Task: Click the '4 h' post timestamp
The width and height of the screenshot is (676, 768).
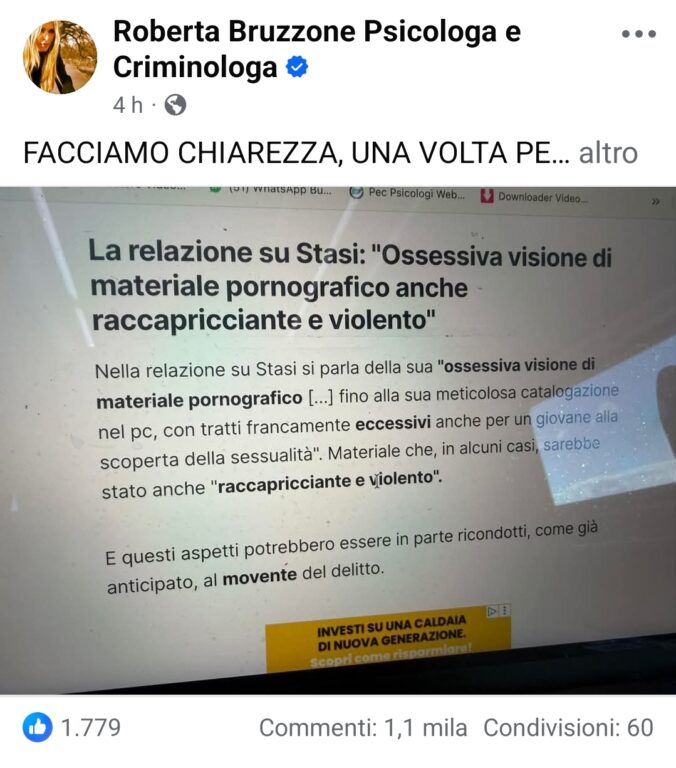Action: [x=128, y=105]
